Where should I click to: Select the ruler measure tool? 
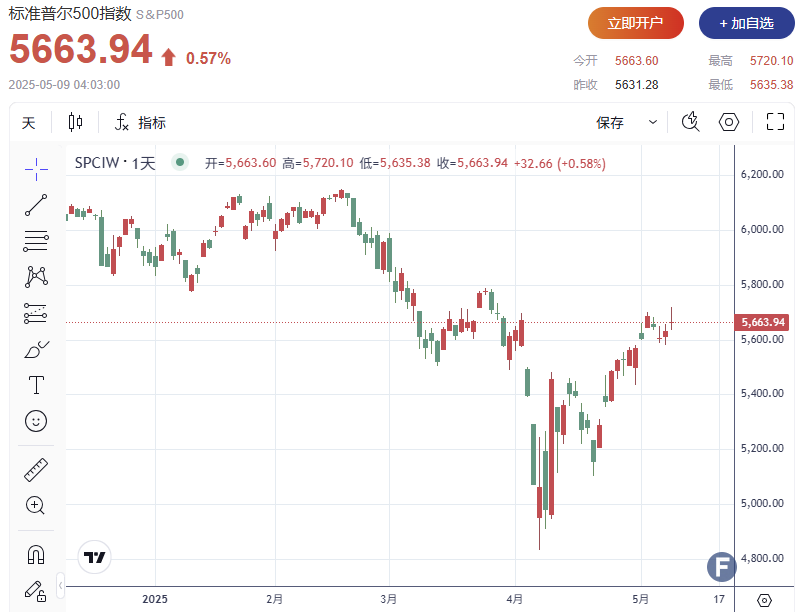point(36,469)
